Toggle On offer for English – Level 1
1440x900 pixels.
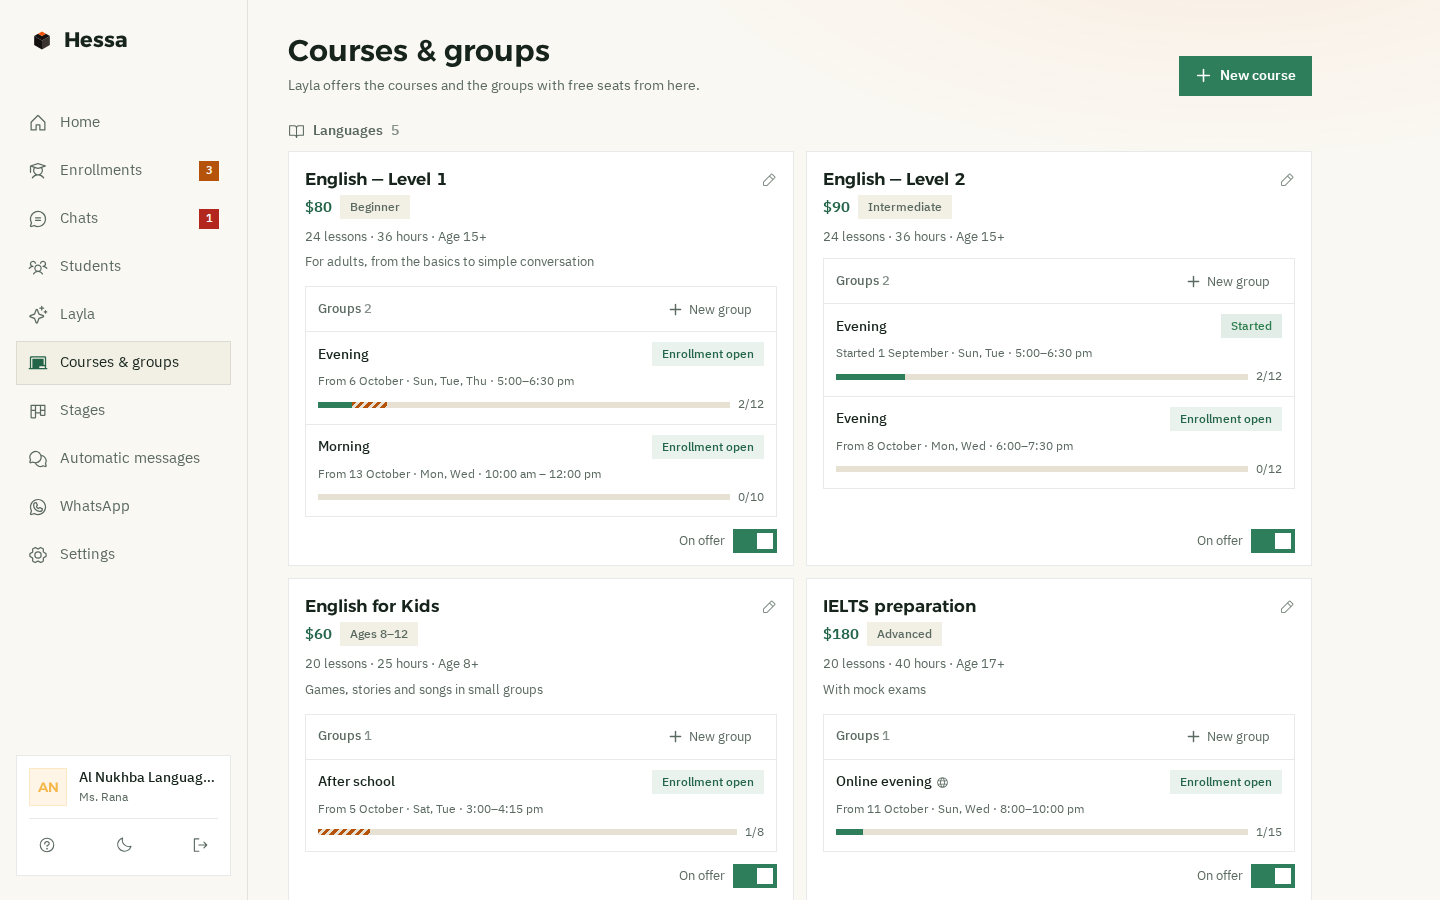[x=755, y=541]
